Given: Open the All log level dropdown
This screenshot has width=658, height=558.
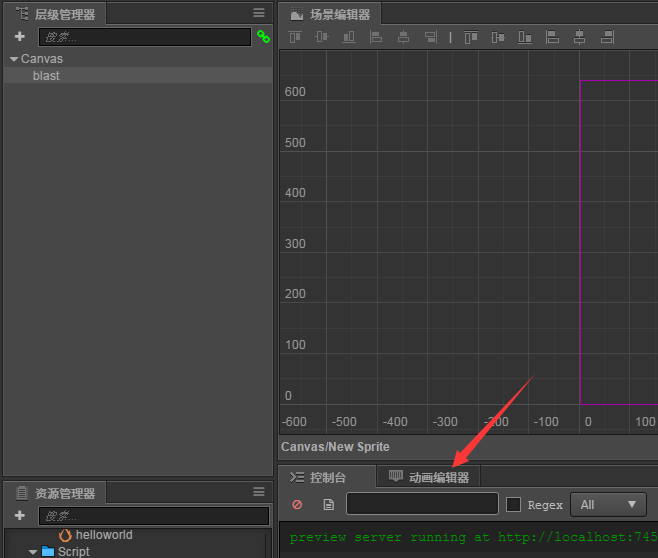Looking at the screenshot, I should 608,505.
